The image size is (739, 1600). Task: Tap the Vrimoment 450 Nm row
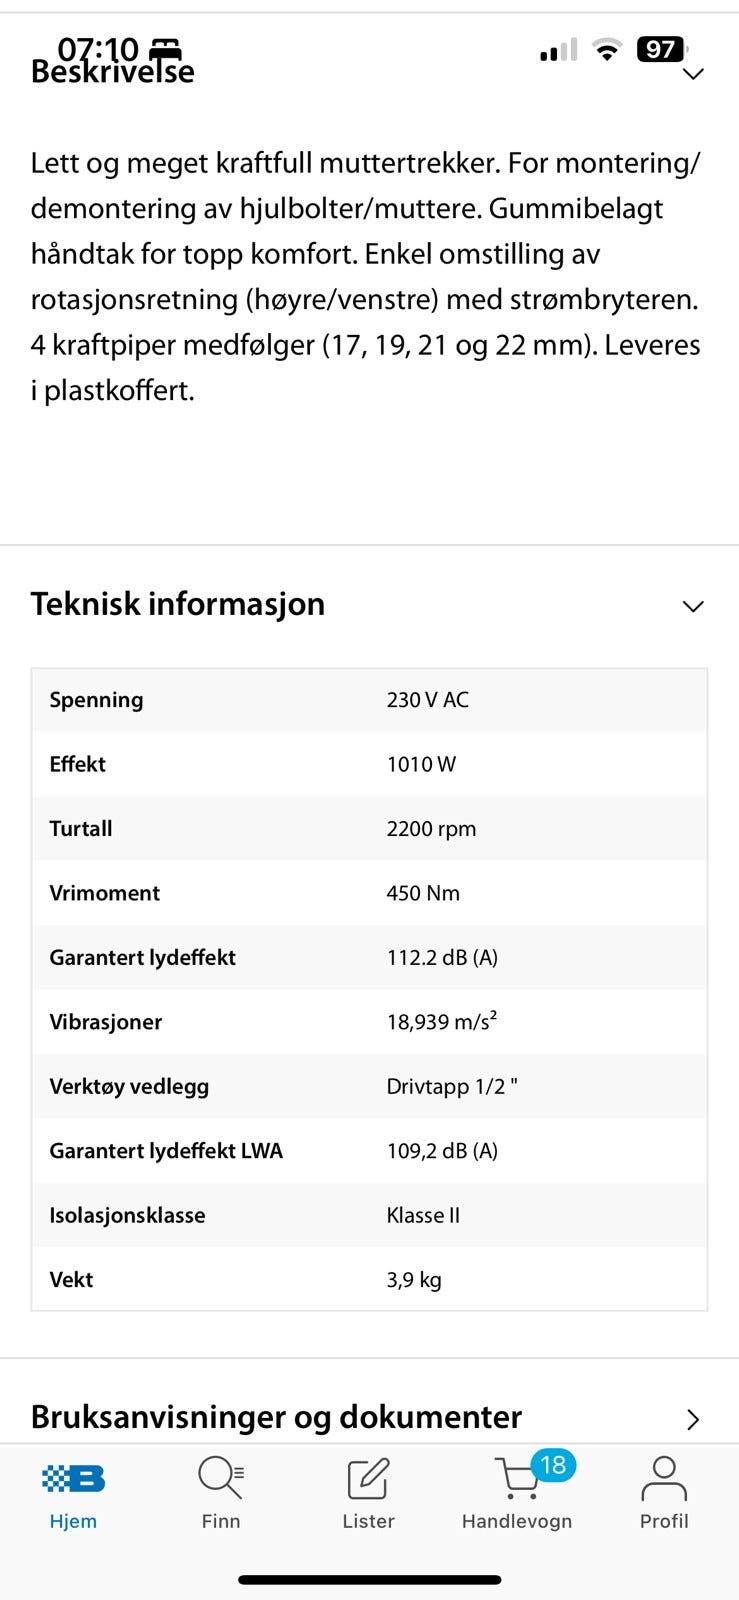(x=369, y=893)
